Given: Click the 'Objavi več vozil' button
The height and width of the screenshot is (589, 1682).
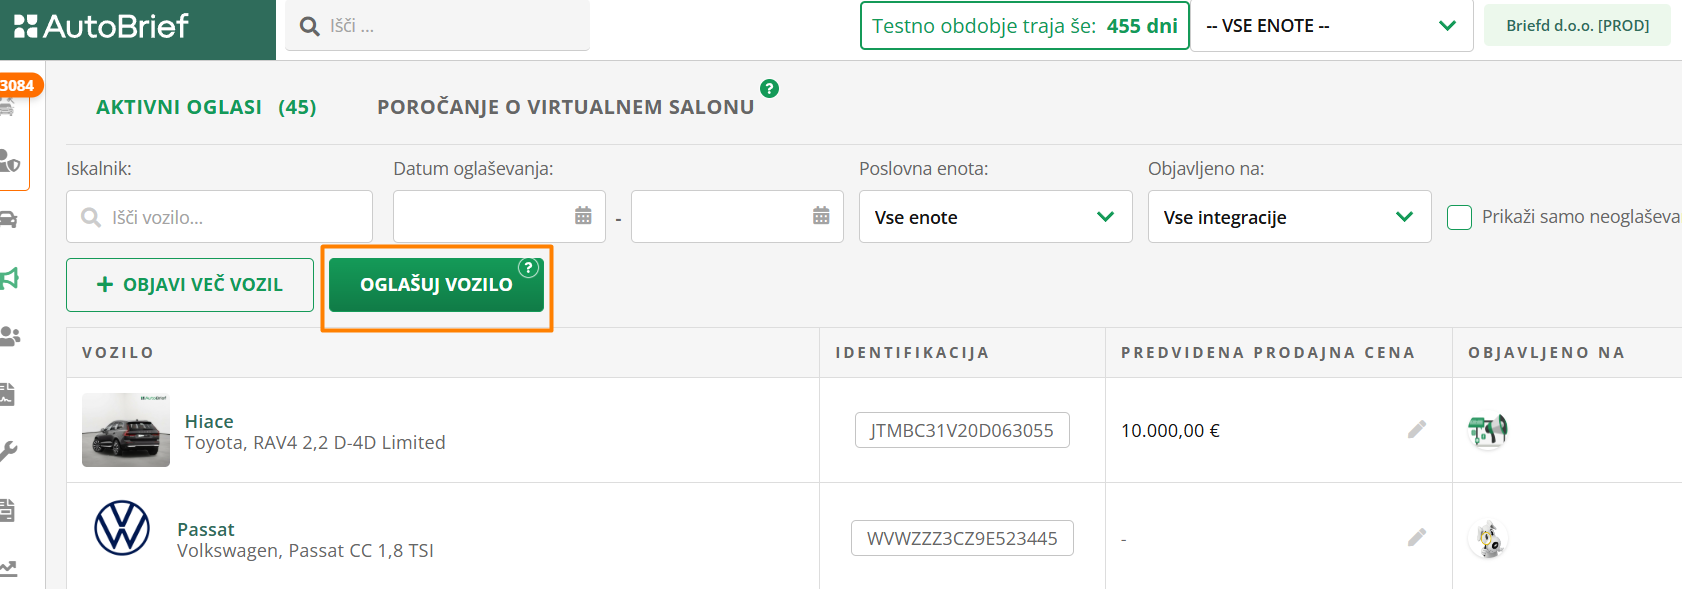Looking at the screenshot, I should pyautogui.click(x=190, y=285).
